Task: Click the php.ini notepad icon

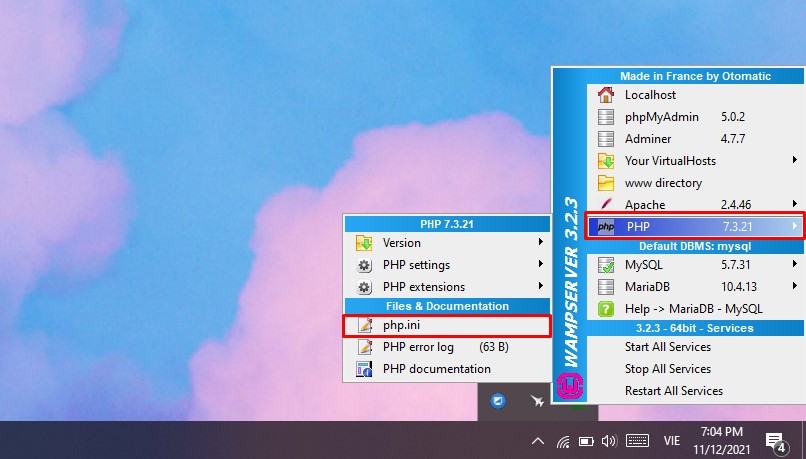Action: coord(364,325)
